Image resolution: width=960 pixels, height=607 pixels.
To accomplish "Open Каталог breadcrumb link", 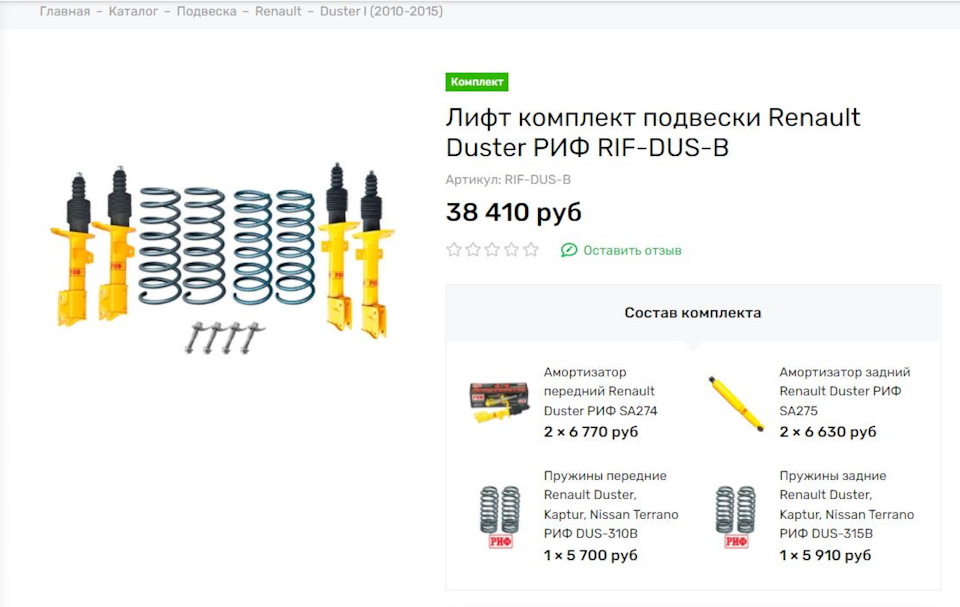I will click(x=133, y=11).
